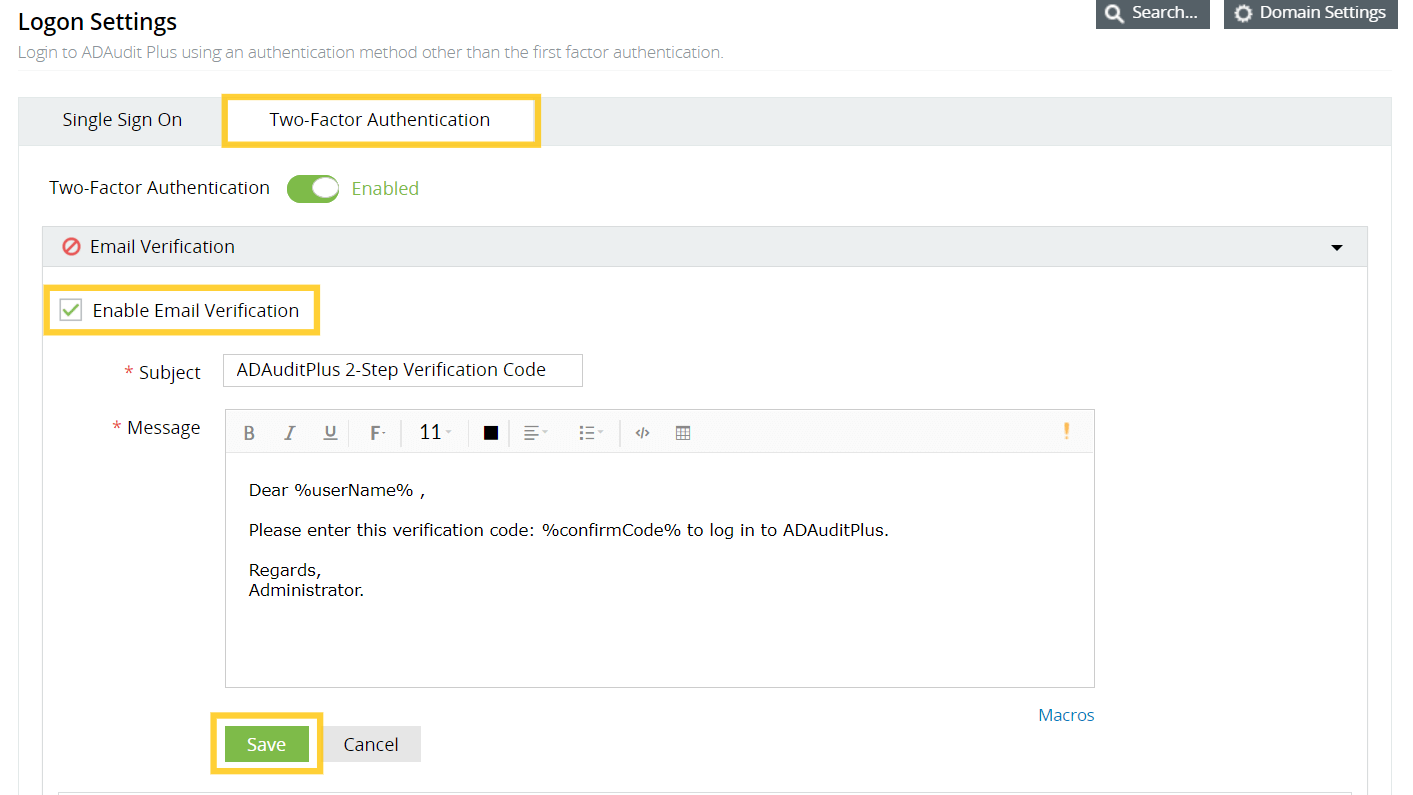Click the Domain Settings gear icon

(x=1243, y=14)
